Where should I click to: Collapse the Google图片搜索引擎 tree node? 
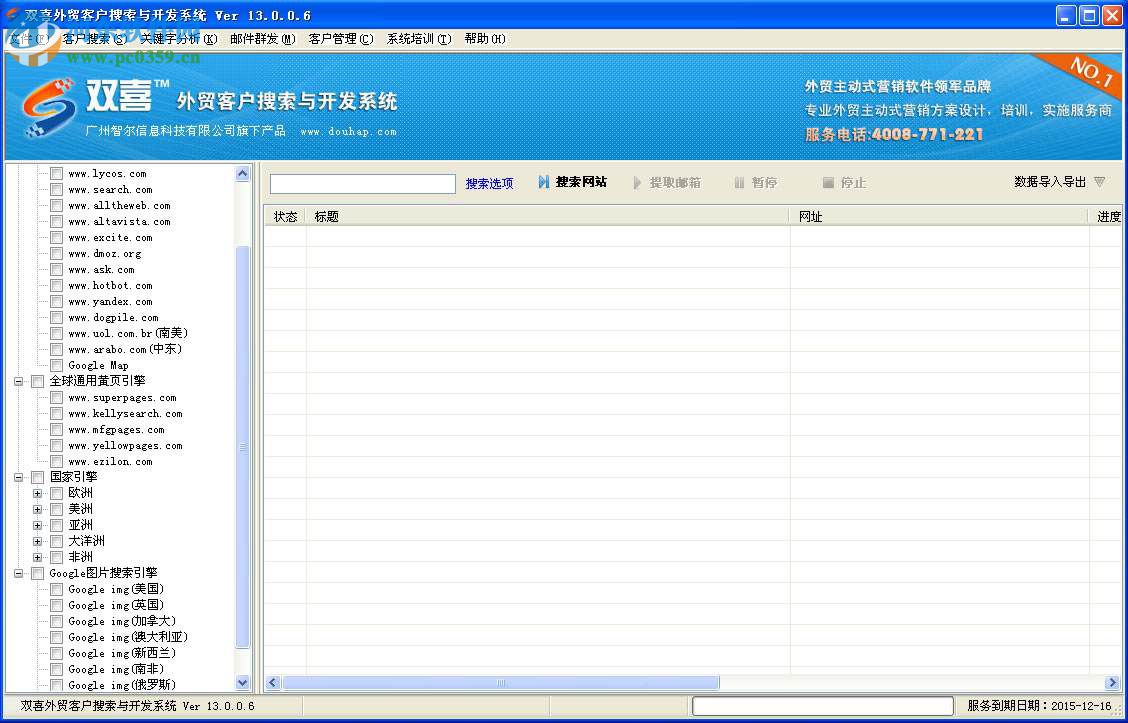[x=18, y=573]
